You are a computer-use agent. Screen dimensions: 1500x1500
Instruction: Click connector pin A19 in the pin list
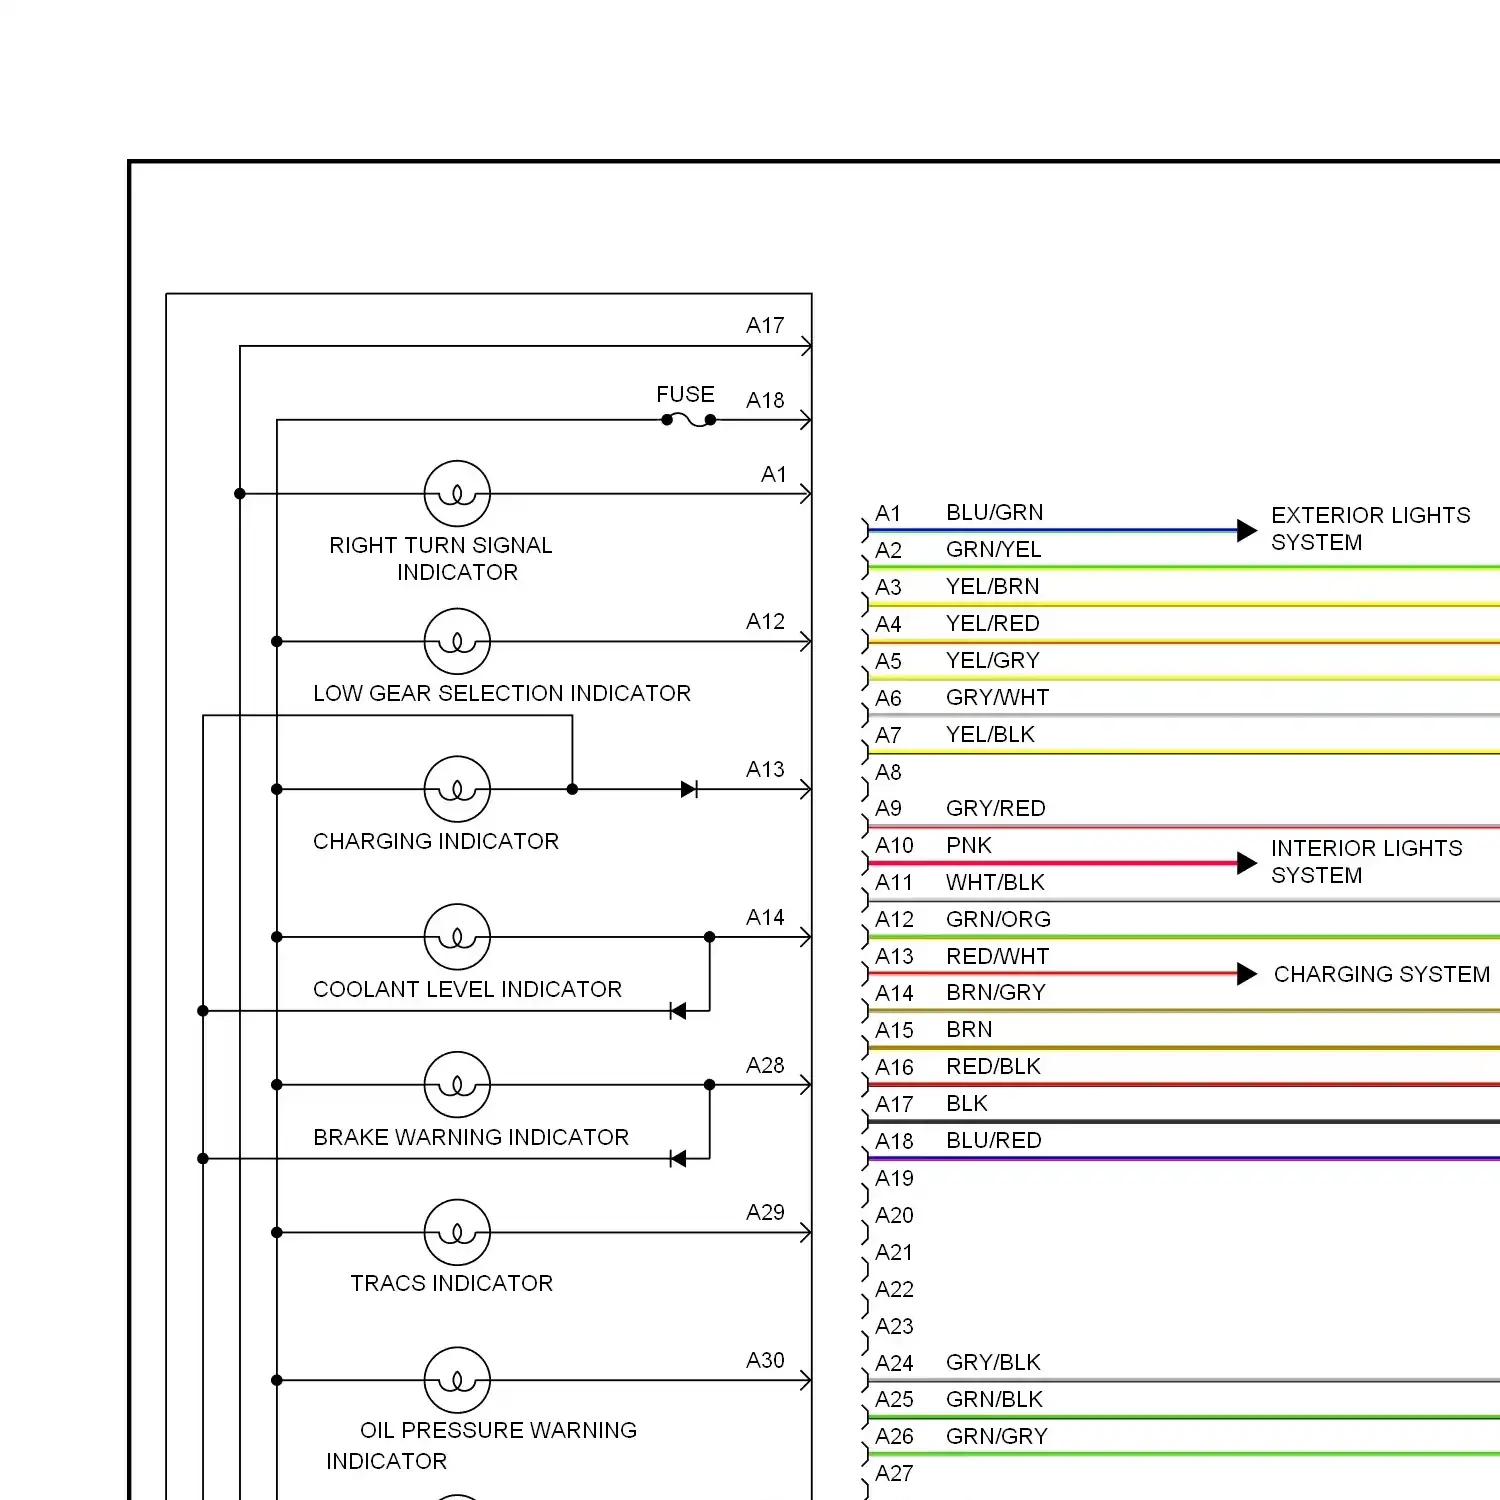(895, 1178)
